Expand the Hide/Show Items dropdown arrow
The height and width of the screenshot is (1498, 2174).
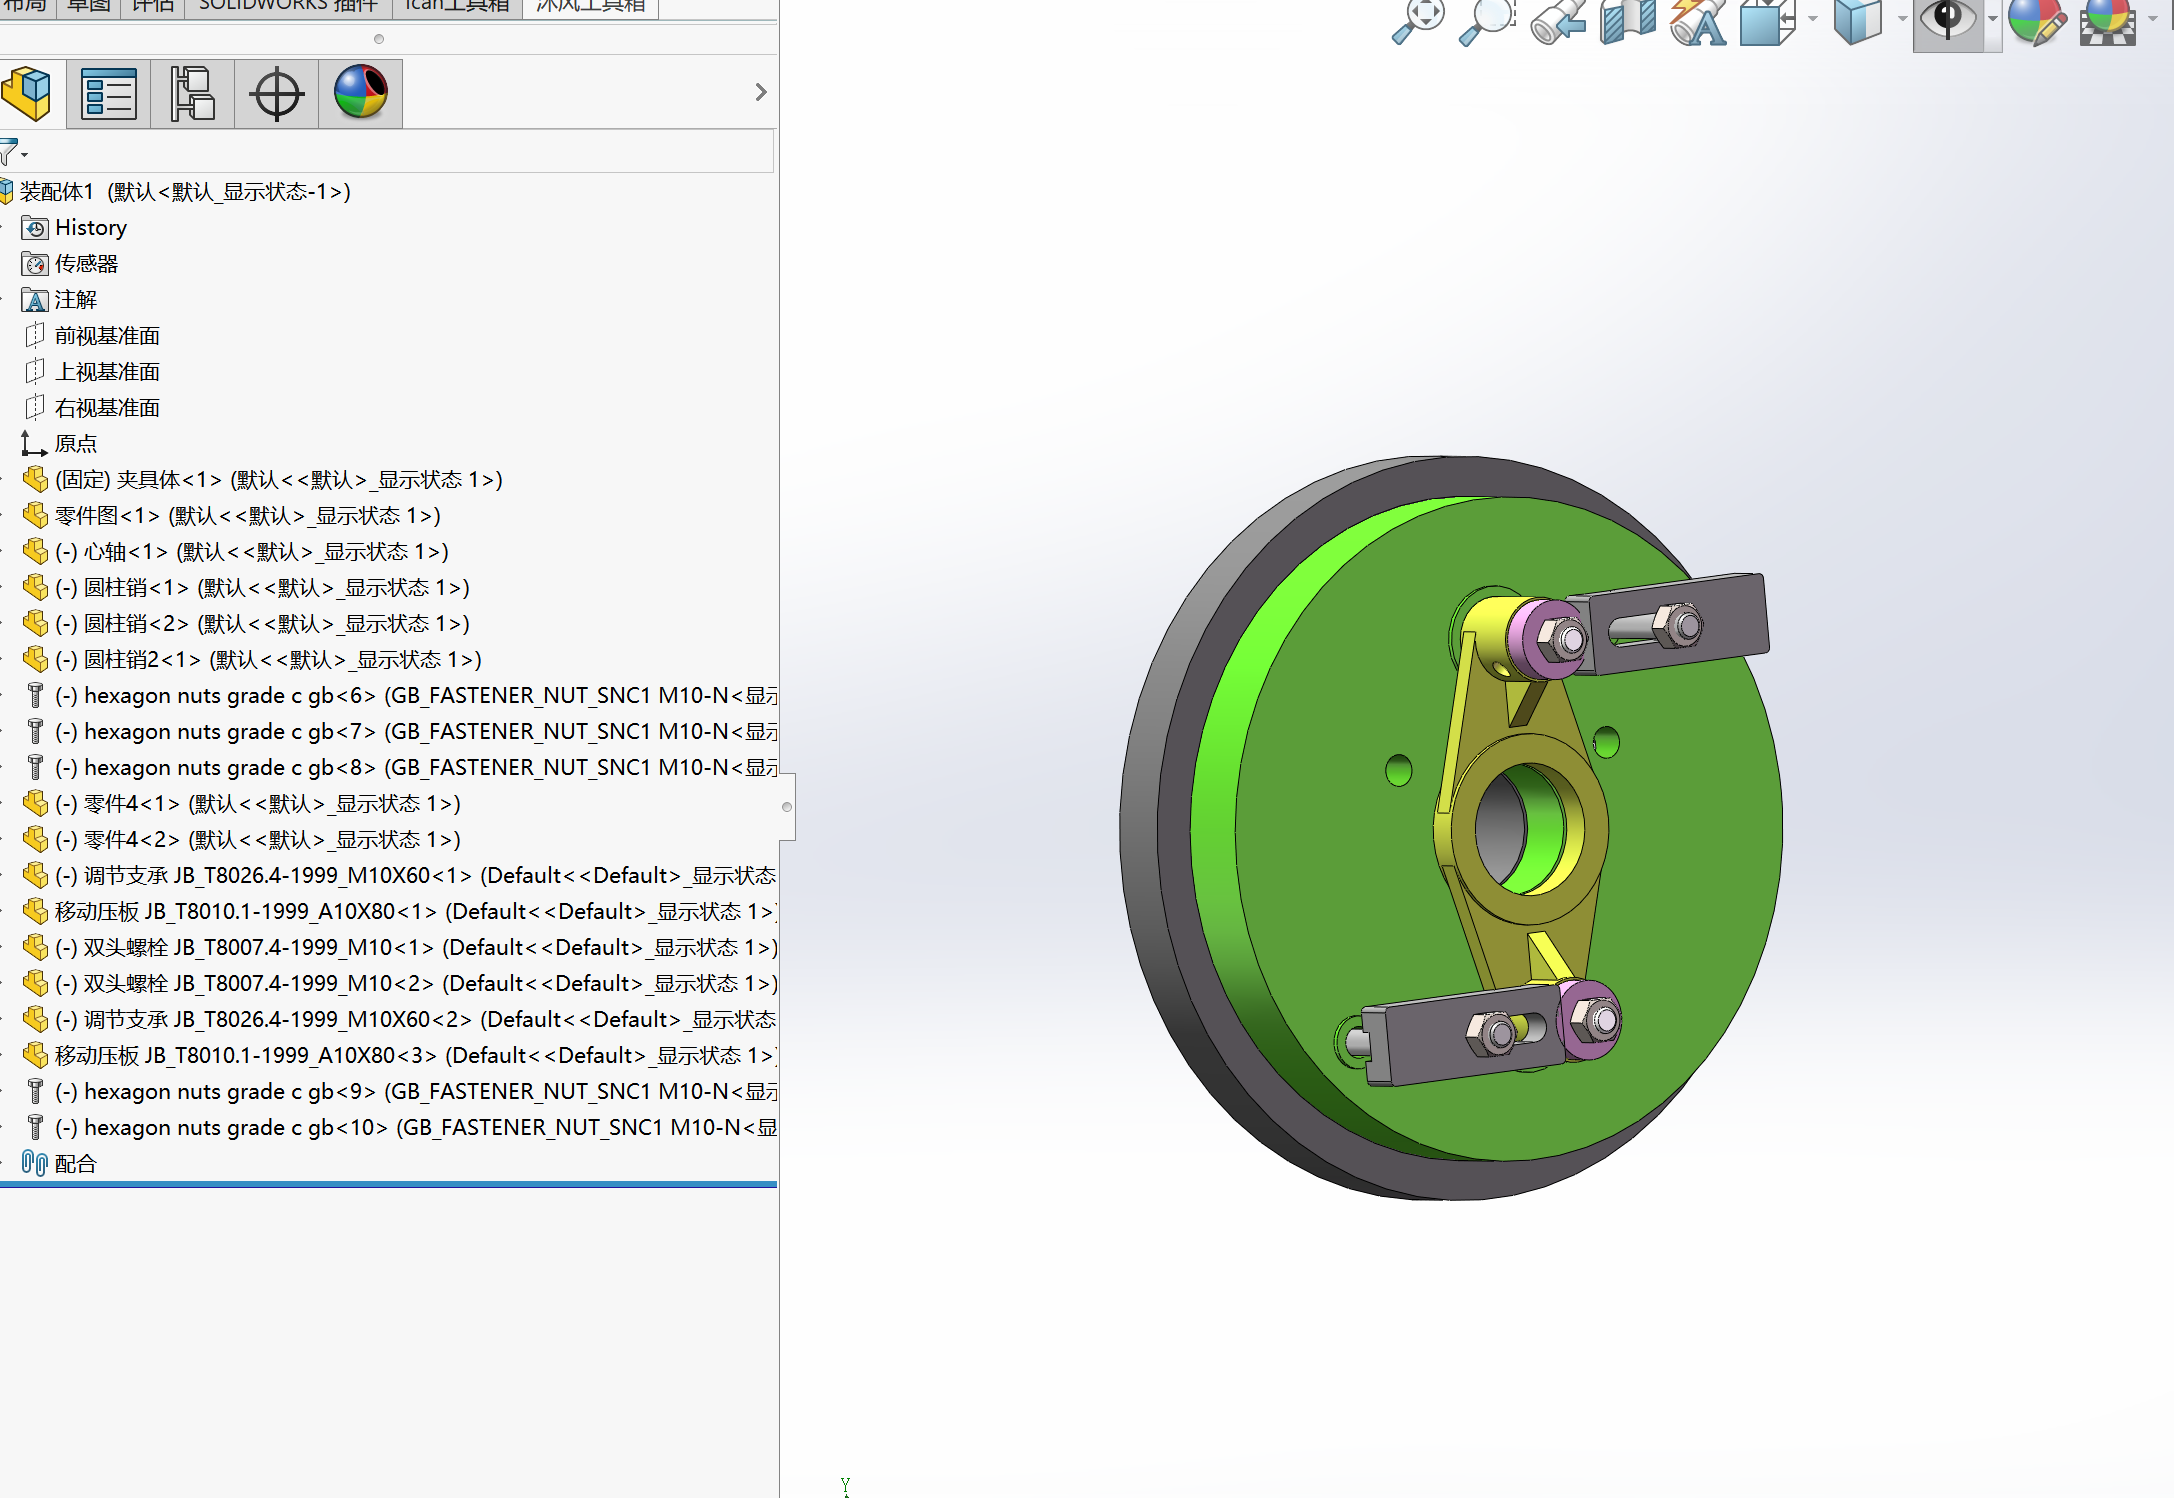tap(1993, 18)
